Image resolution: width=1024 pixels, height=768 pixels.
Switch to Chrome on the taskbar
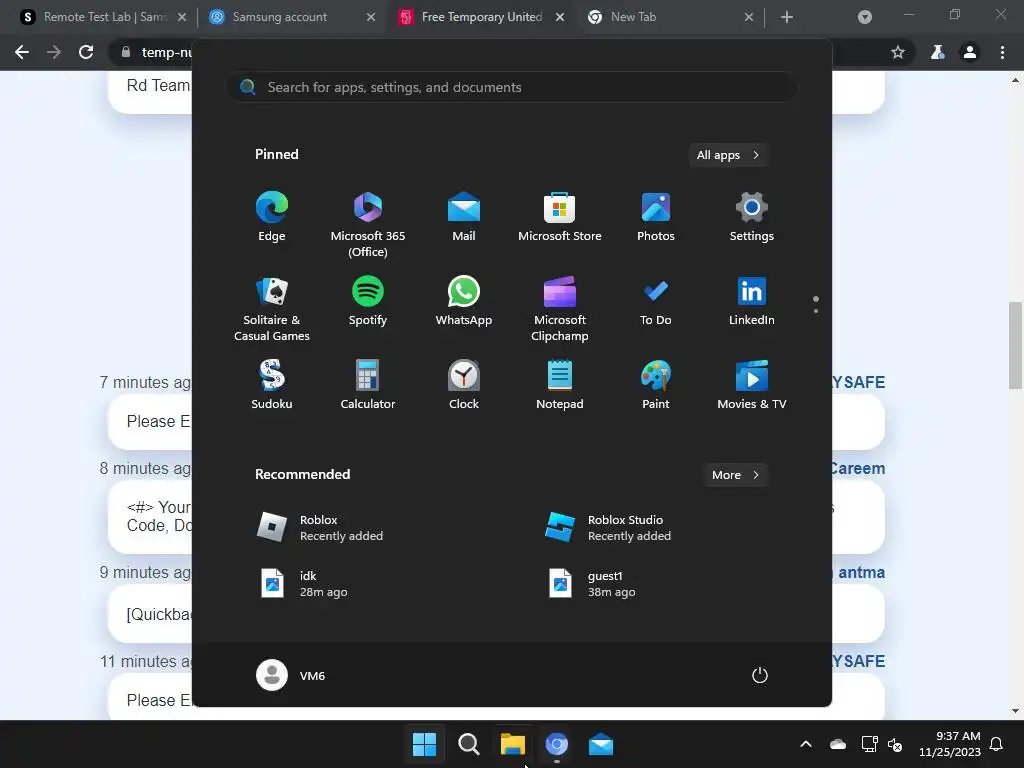coord(556,744)
